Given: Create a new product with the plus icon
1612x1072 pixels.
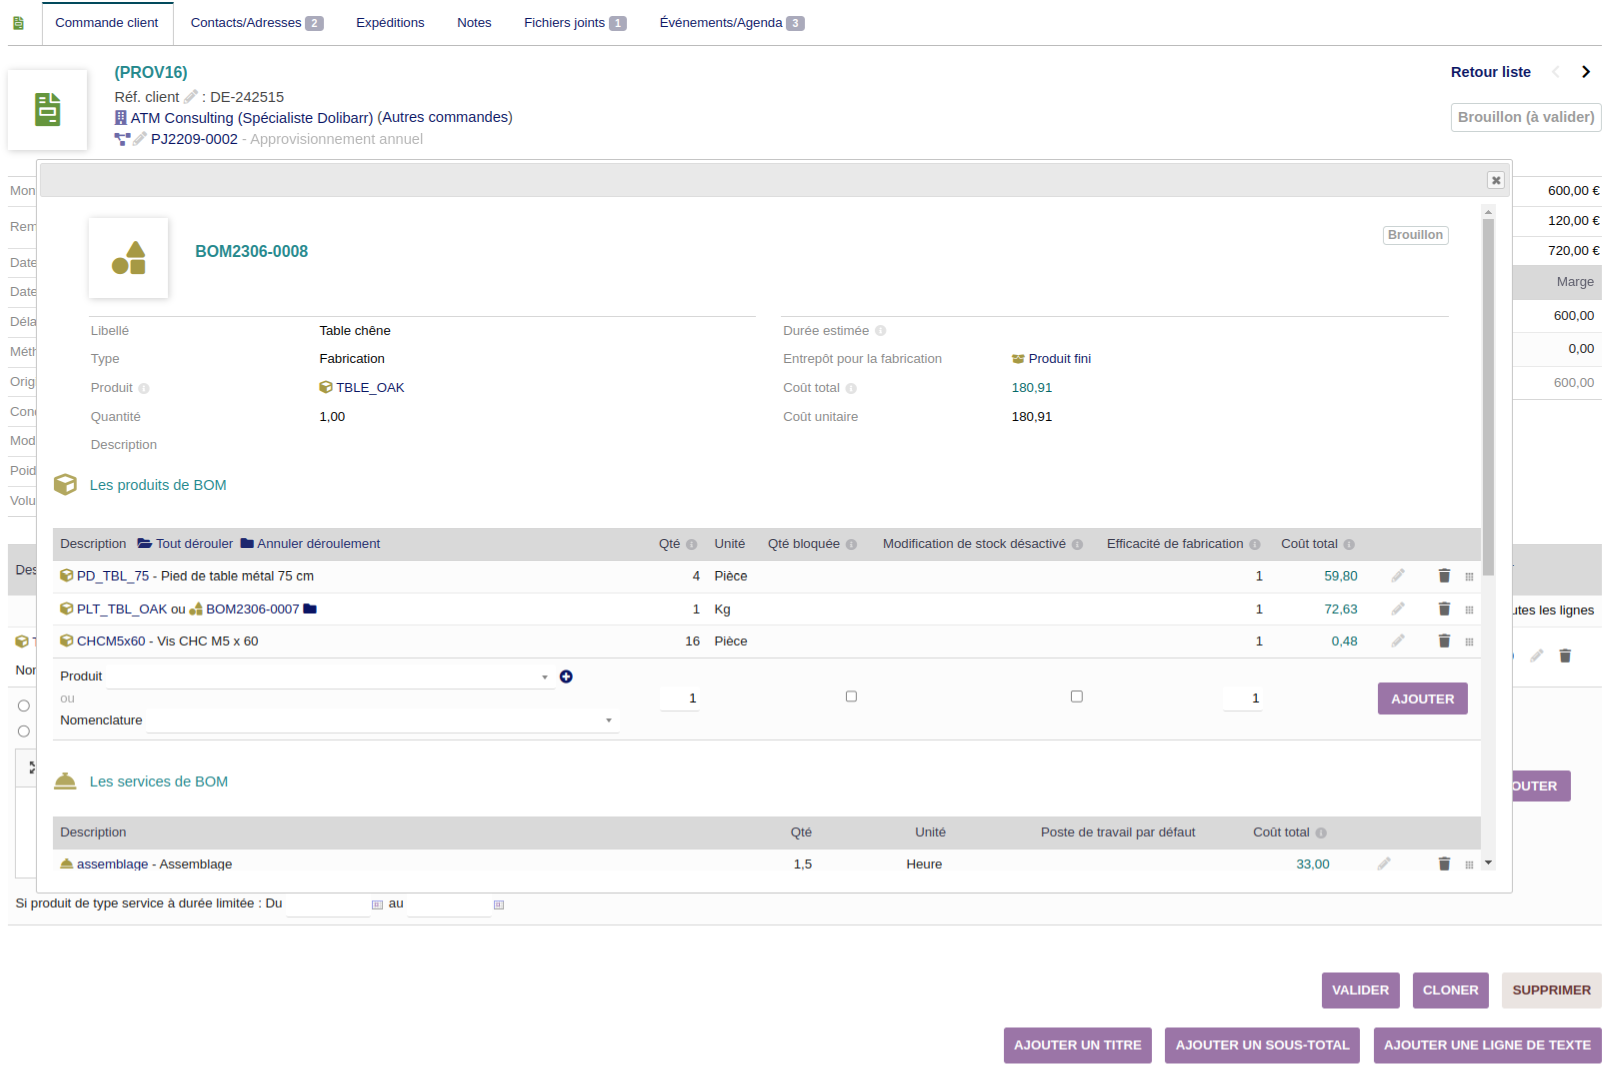Looking at the screenshot, I should click(566, 677).
